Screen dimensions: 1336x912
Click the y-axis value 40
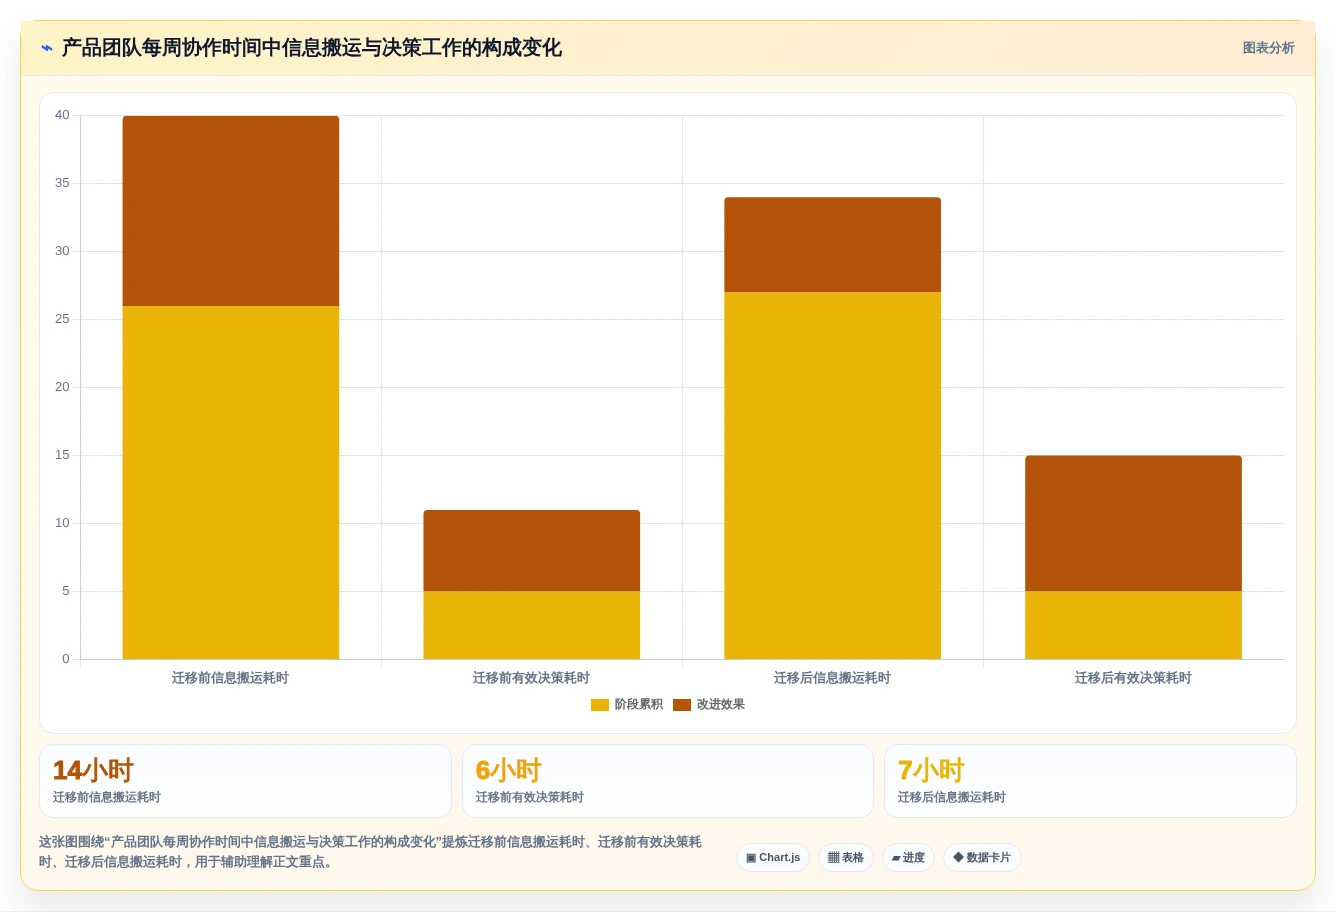click(62, 115)
